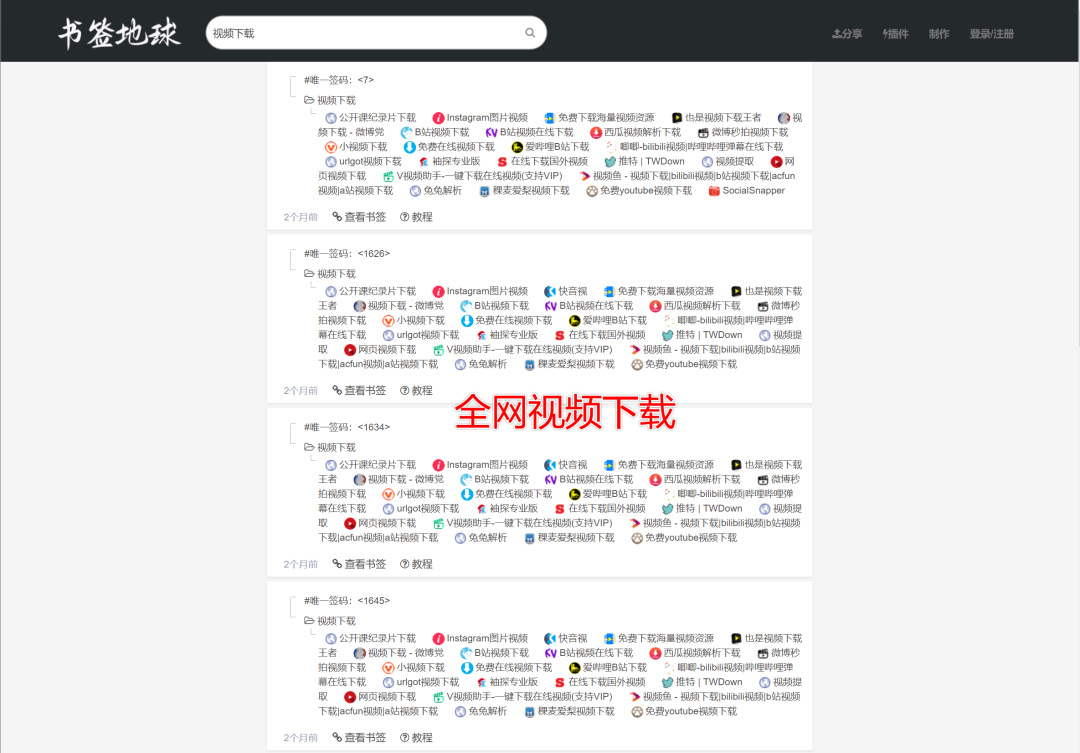Open the 插件 page from the header

click(895, 34)
